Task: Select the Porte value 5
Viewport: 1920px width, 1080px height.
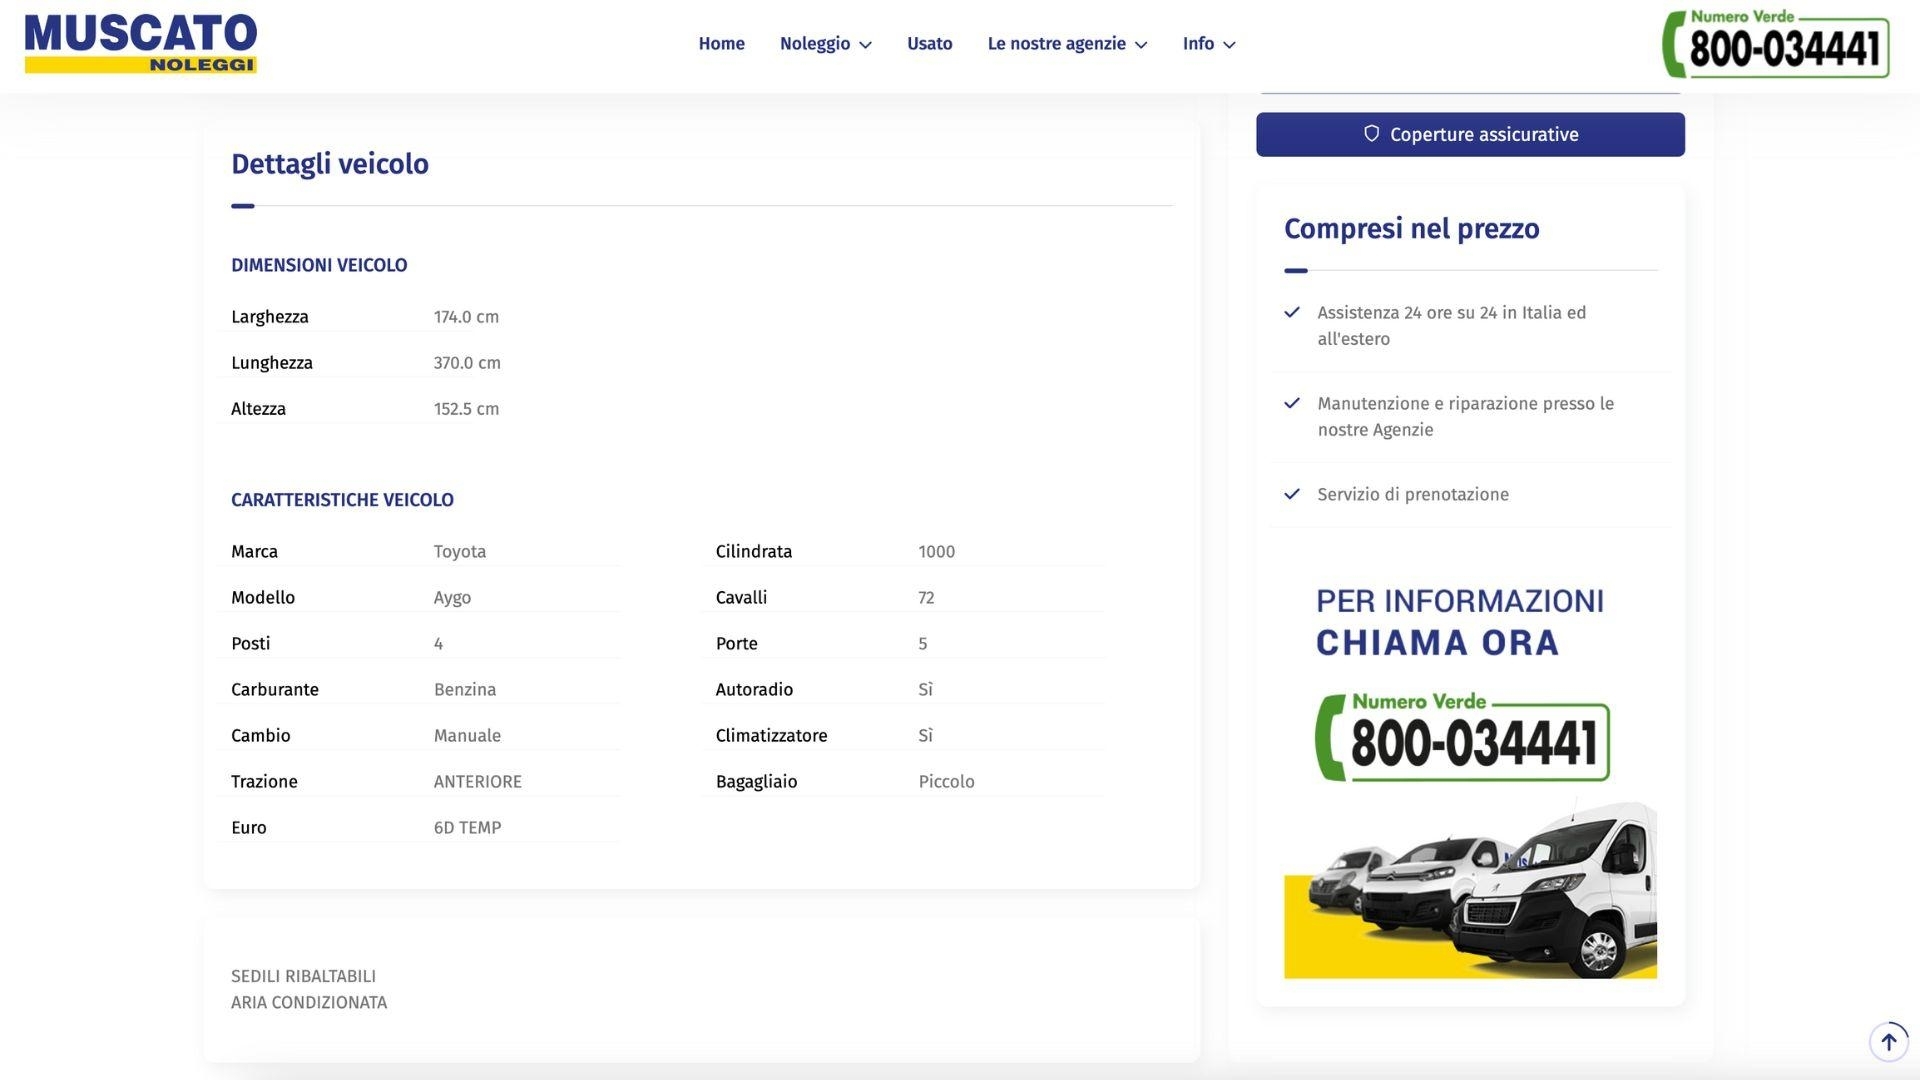Action: coord(923,644)
